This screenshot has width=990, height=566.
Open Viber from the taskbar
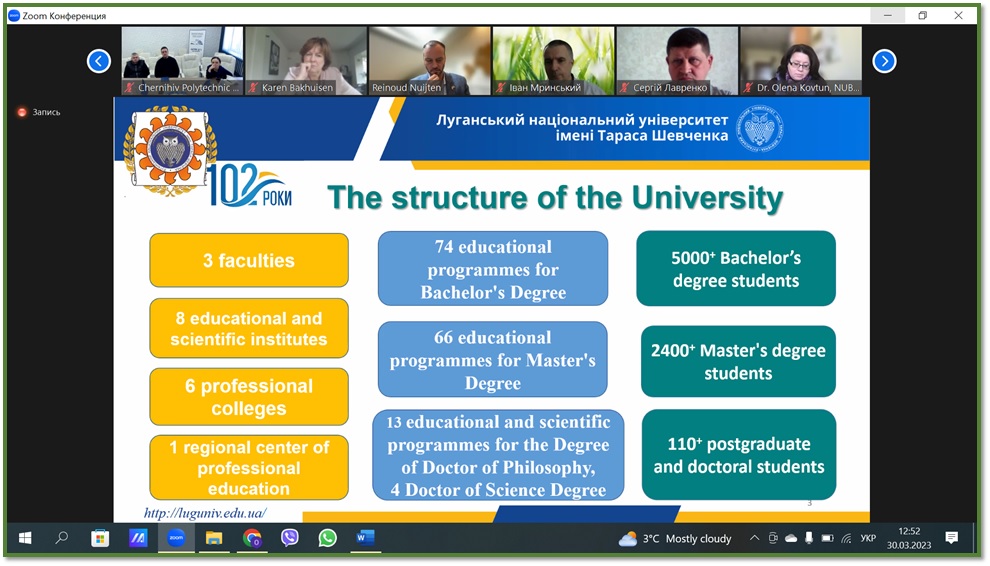click(290, 538)
